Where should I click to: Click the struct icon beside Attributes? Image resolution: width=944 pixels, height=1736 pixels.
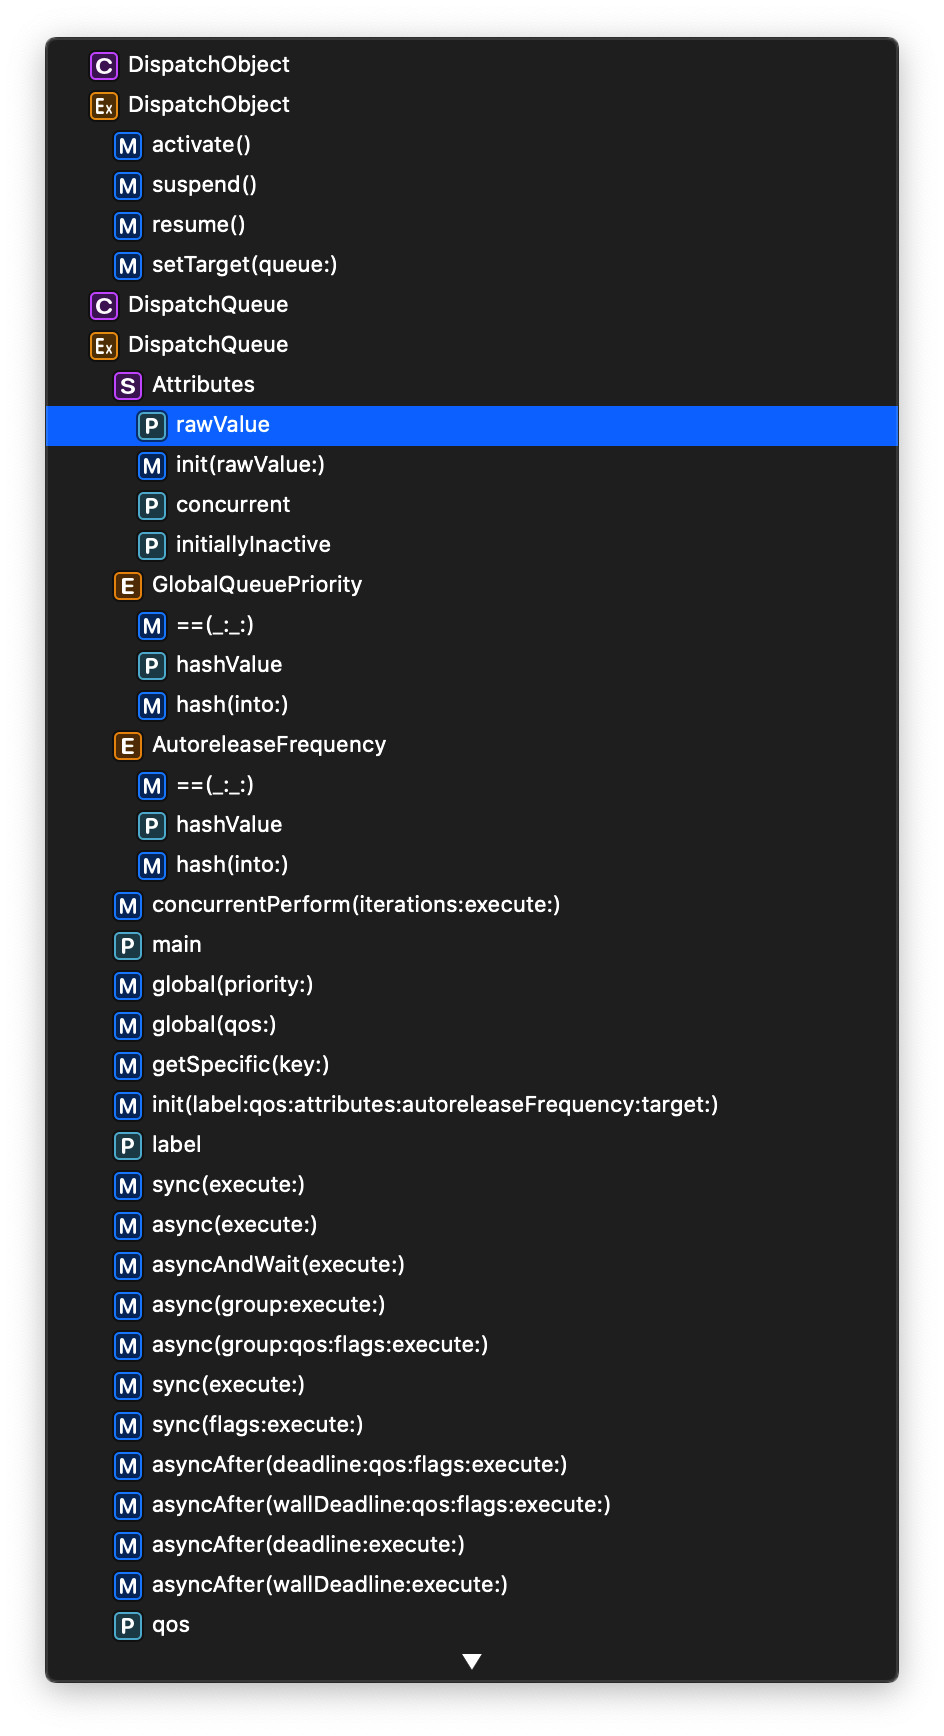[x=128, y=386]
